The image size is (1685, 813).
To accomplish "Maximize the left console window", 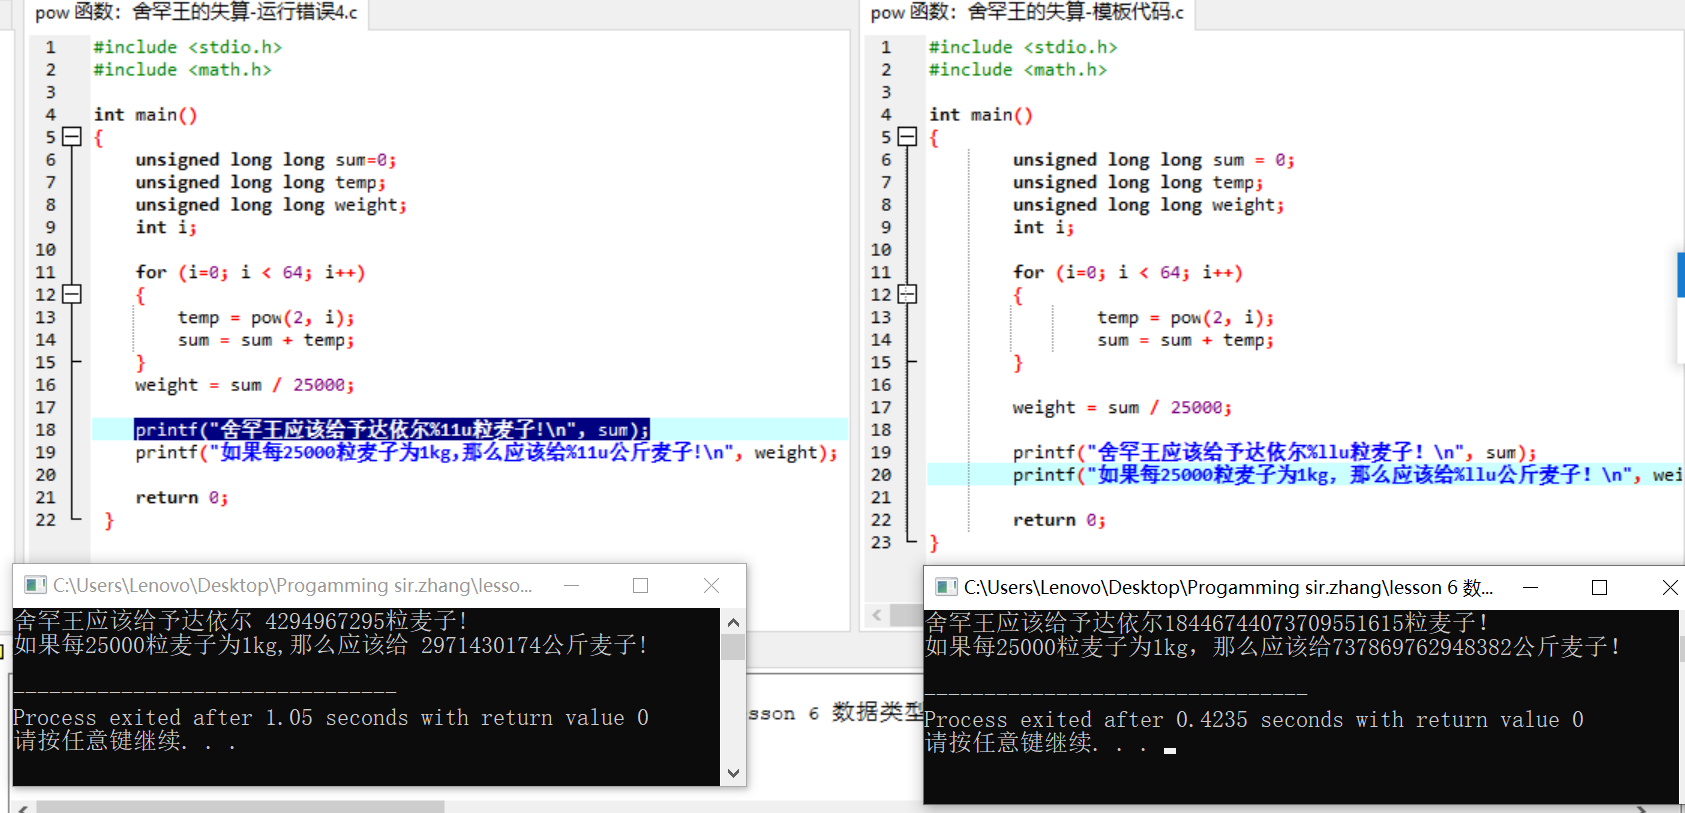I will [x=641, y=585].
